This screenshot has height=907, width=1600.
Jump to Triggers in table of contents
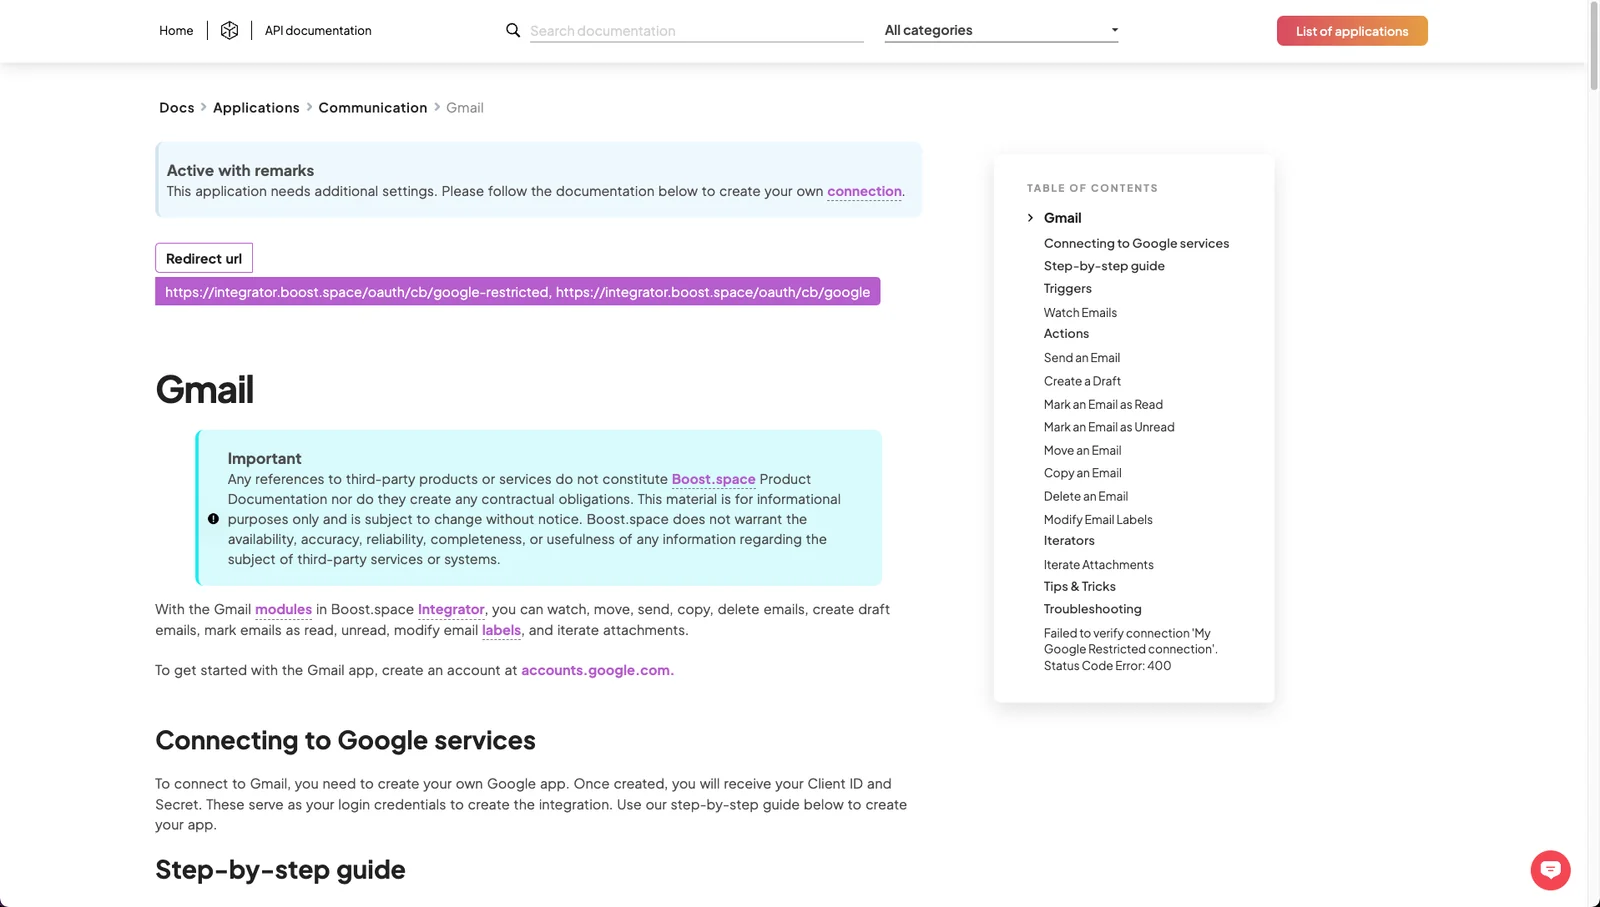pyautogui.click(x=1068, y=289)
